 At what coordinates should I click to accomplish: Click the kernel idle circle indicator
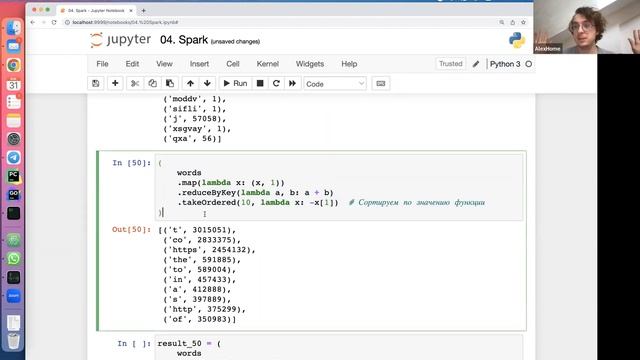tap(529, 64)
